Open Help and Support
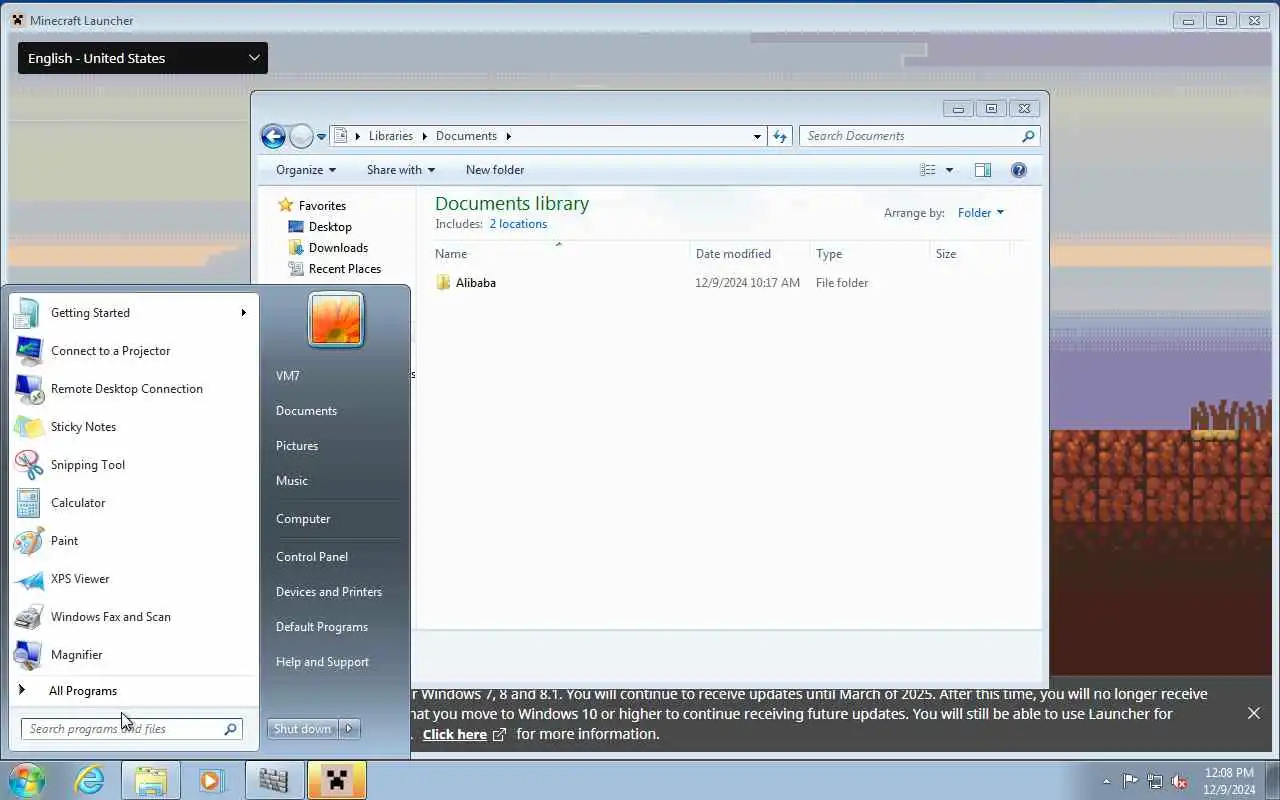 [x=322, y=662]
